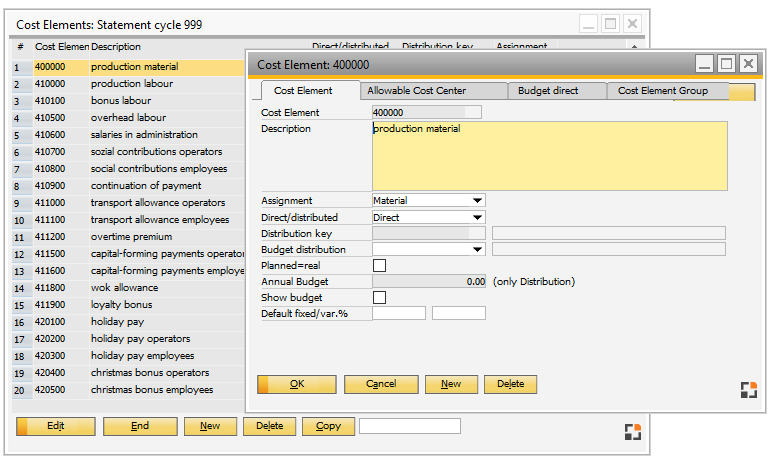
Task: Go to the Cost Element Group tab
Action: (662, 91)
